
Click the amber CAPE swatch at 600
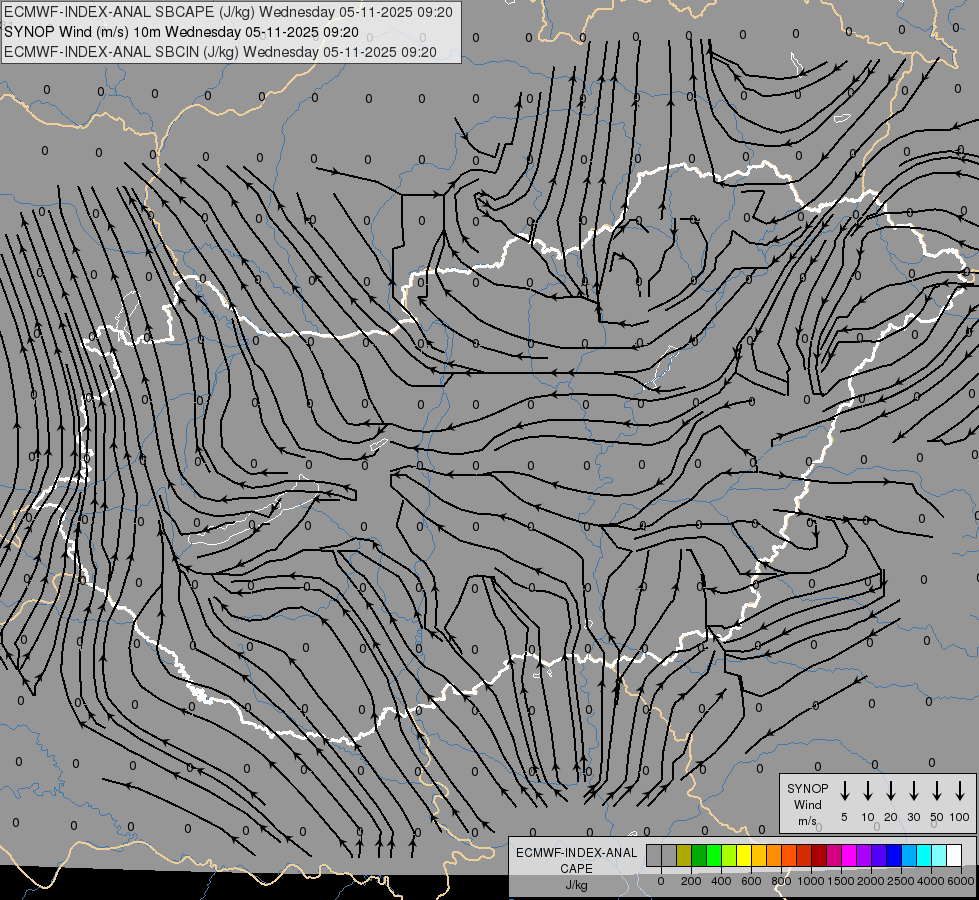759,855
